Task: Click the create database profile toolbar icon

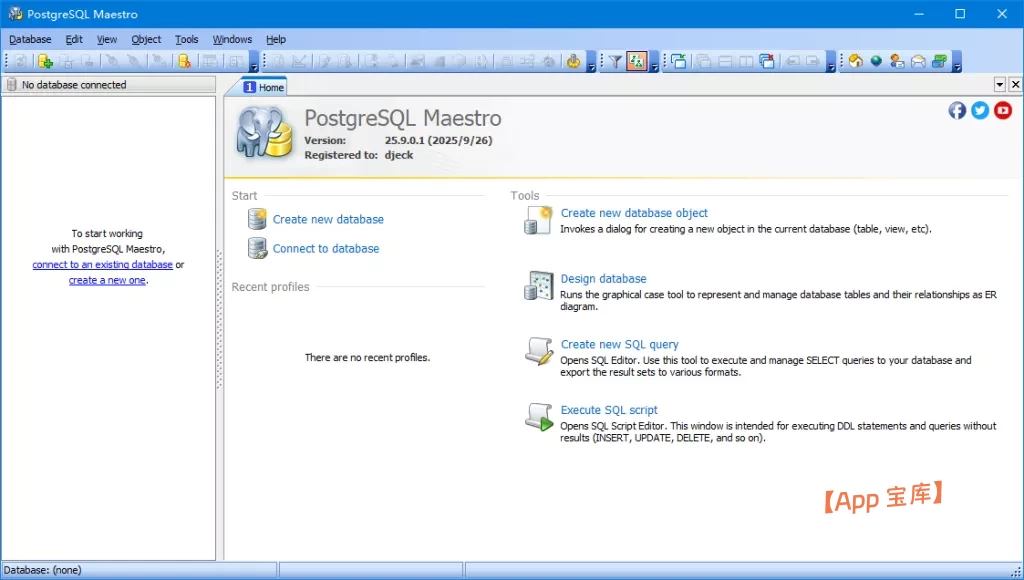Action: point(45,61)
